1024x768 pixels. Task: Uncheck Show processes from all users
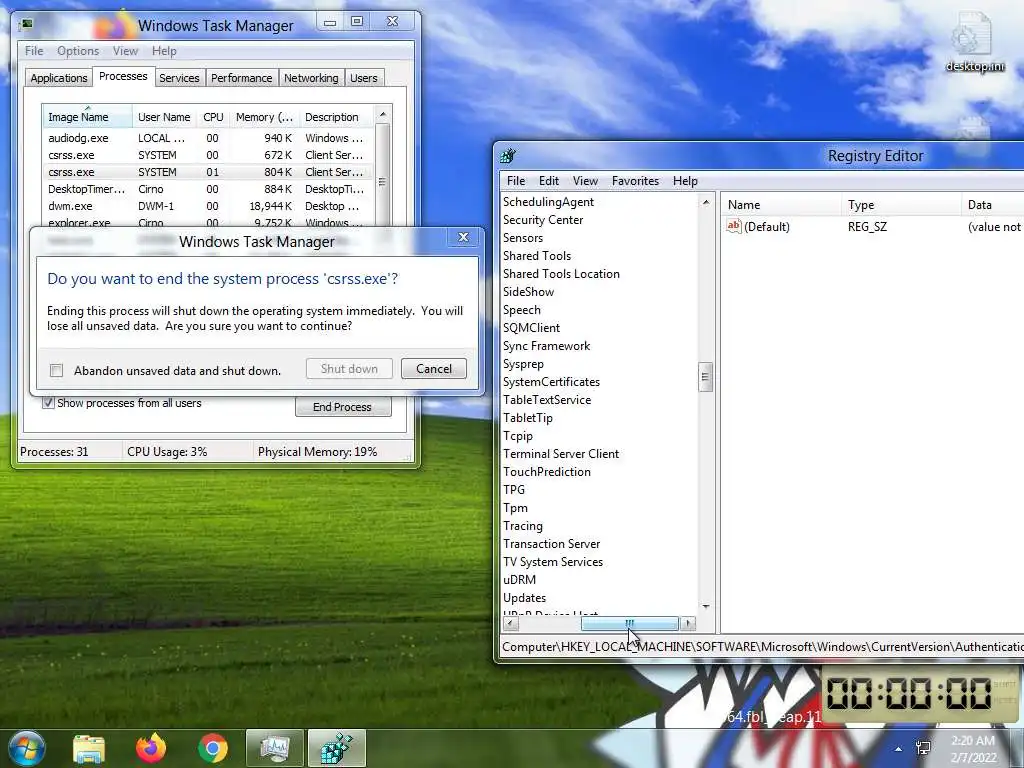click(48, 403)
